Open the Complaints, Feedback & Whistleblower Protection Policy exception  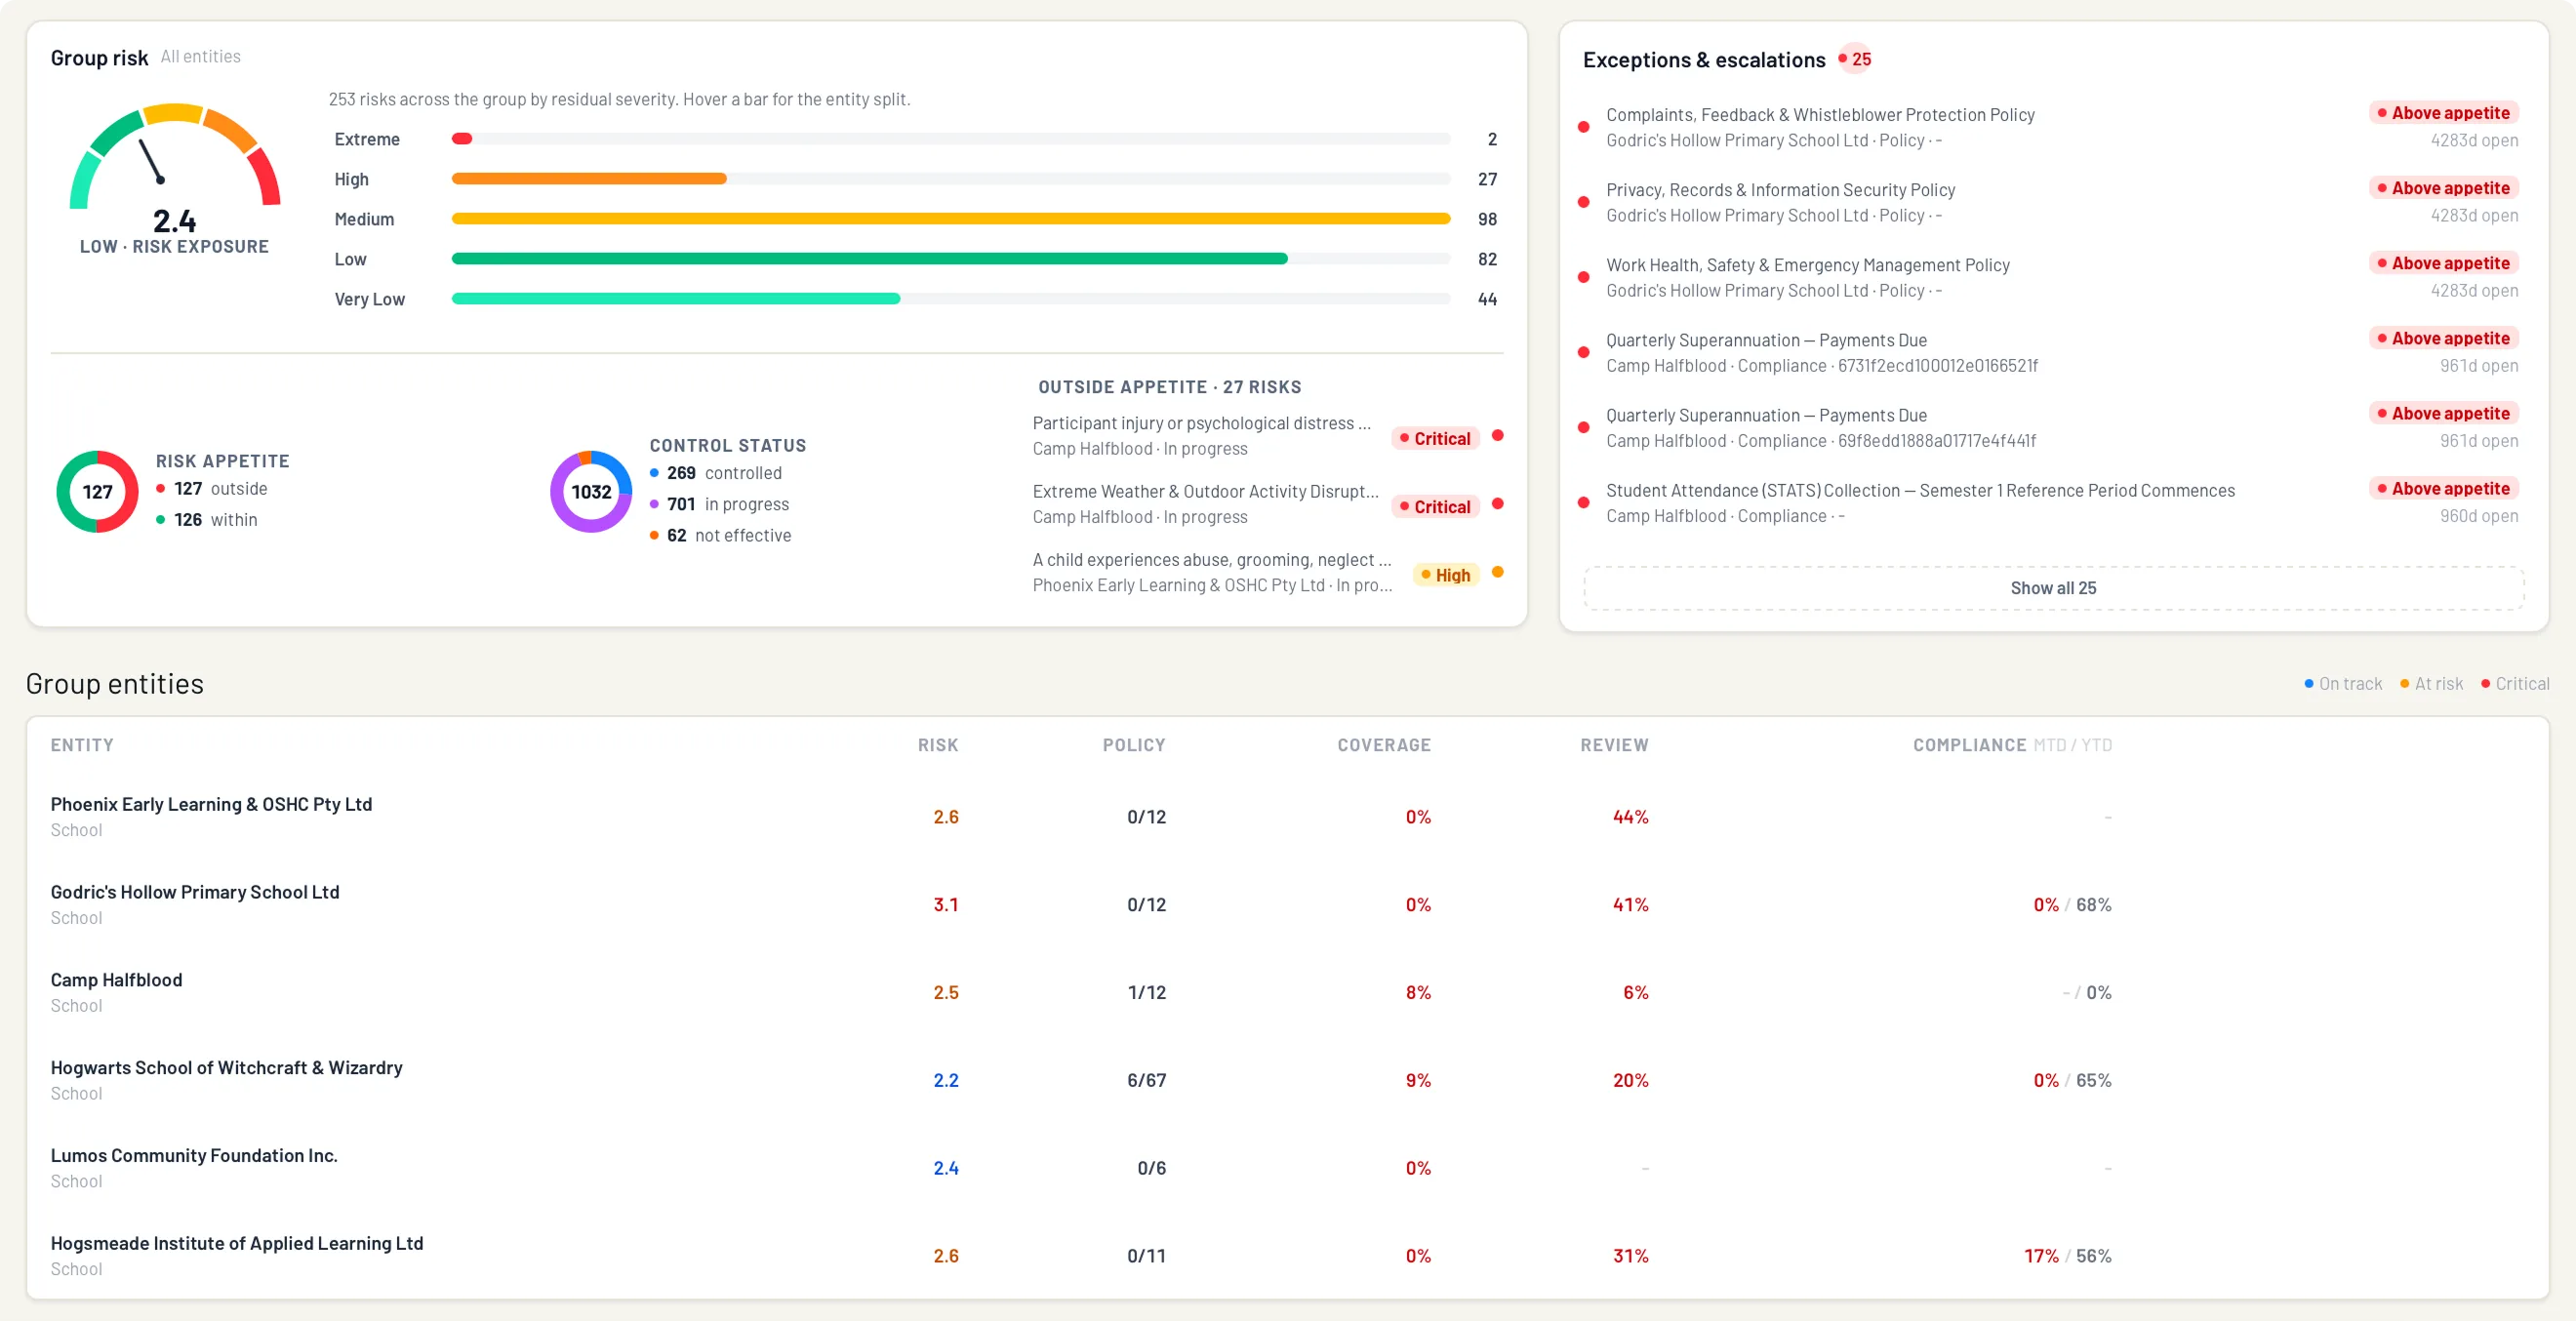(2051, 127)
